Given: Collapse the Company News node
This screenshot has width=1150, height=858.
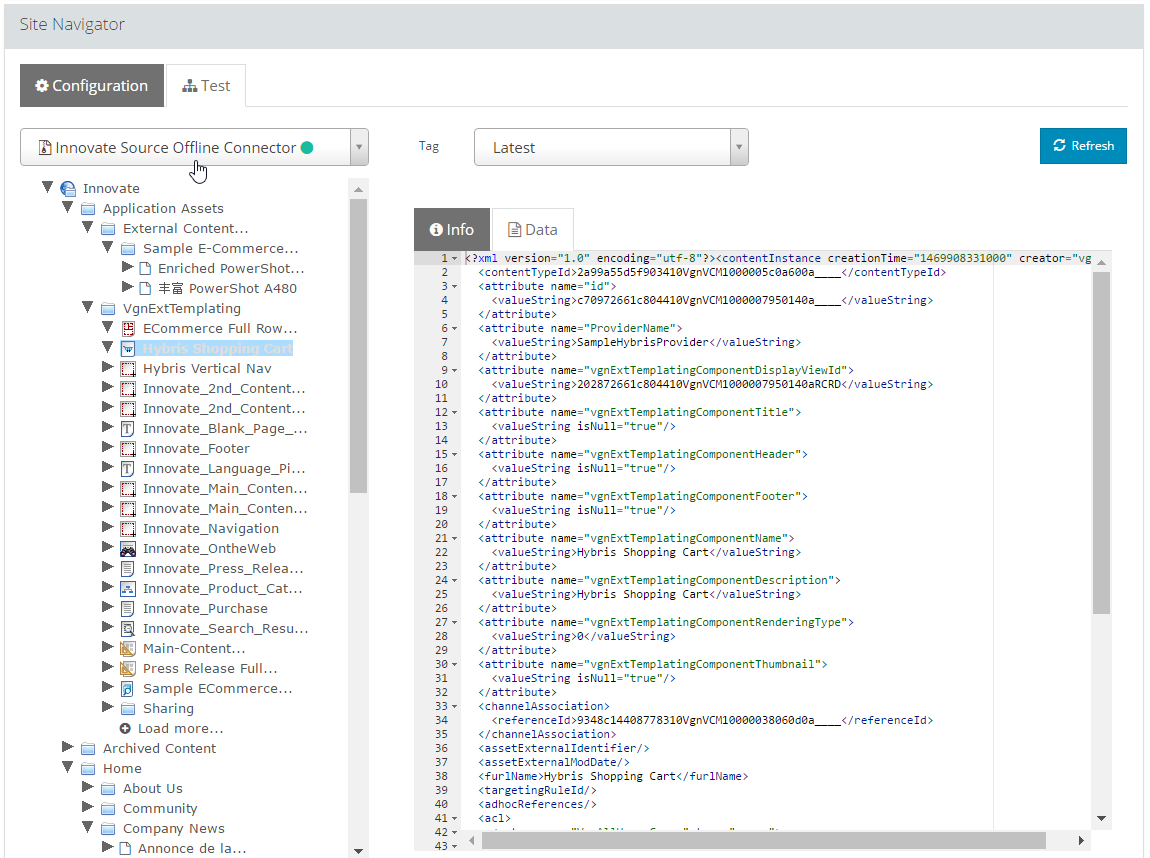Looking at the screenshot, I should (87, 827).
